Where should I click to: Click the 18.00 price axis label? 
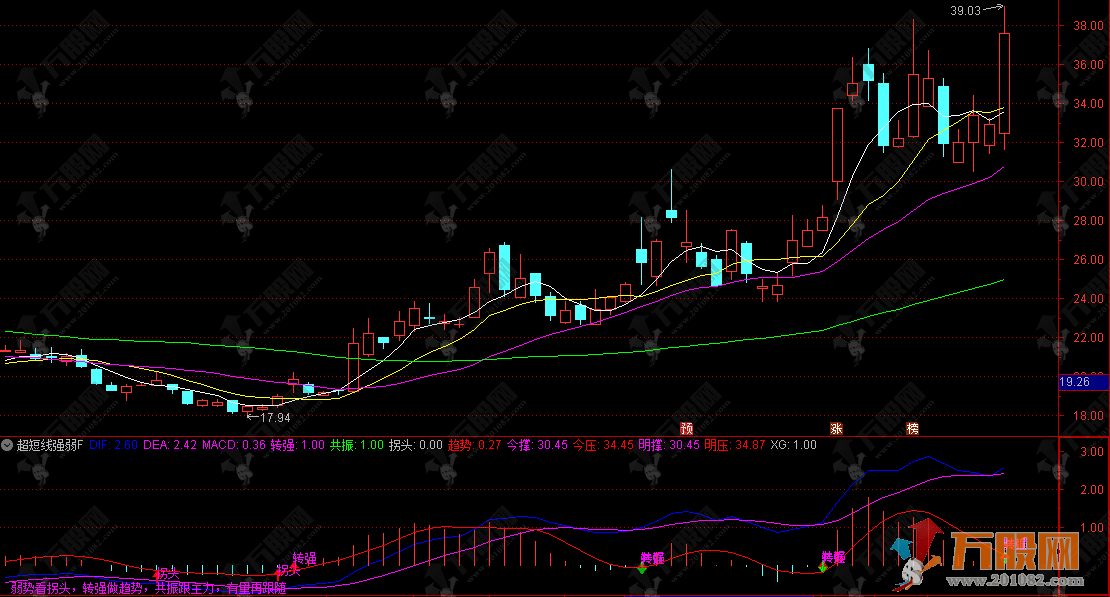1089,416
